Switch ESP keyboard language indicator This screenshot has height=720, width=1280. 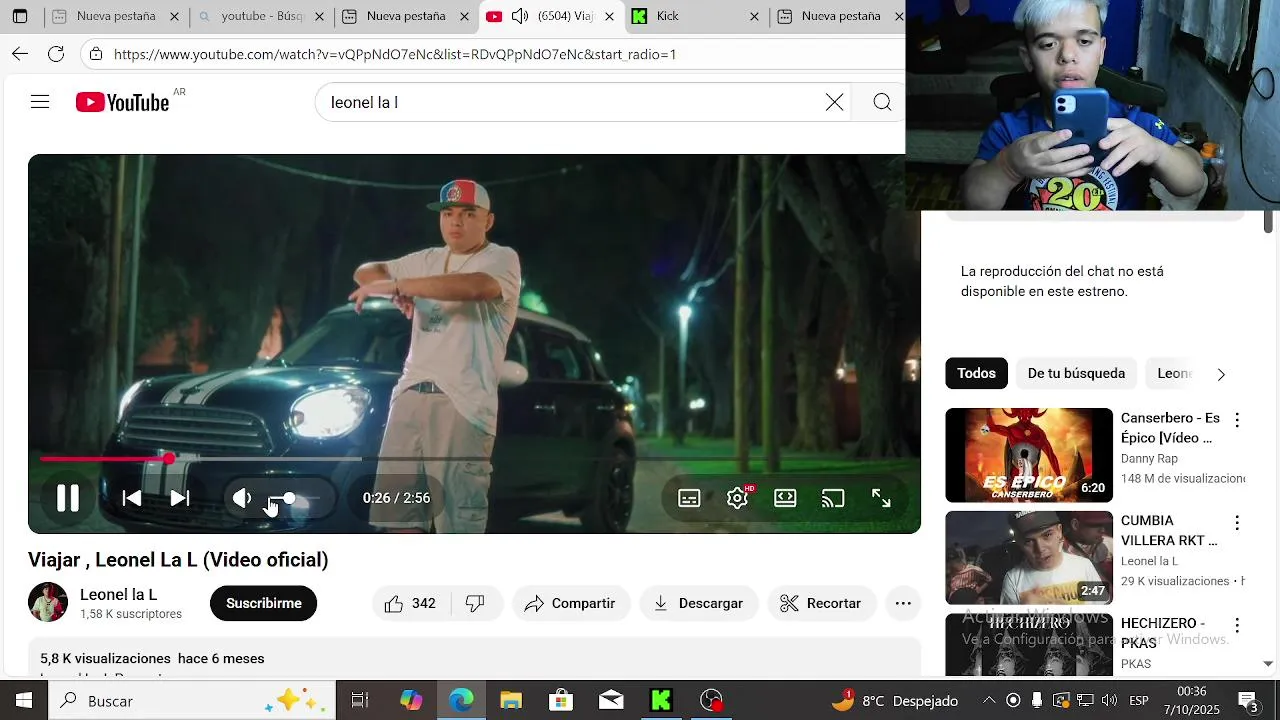(x=1139, y=701)
